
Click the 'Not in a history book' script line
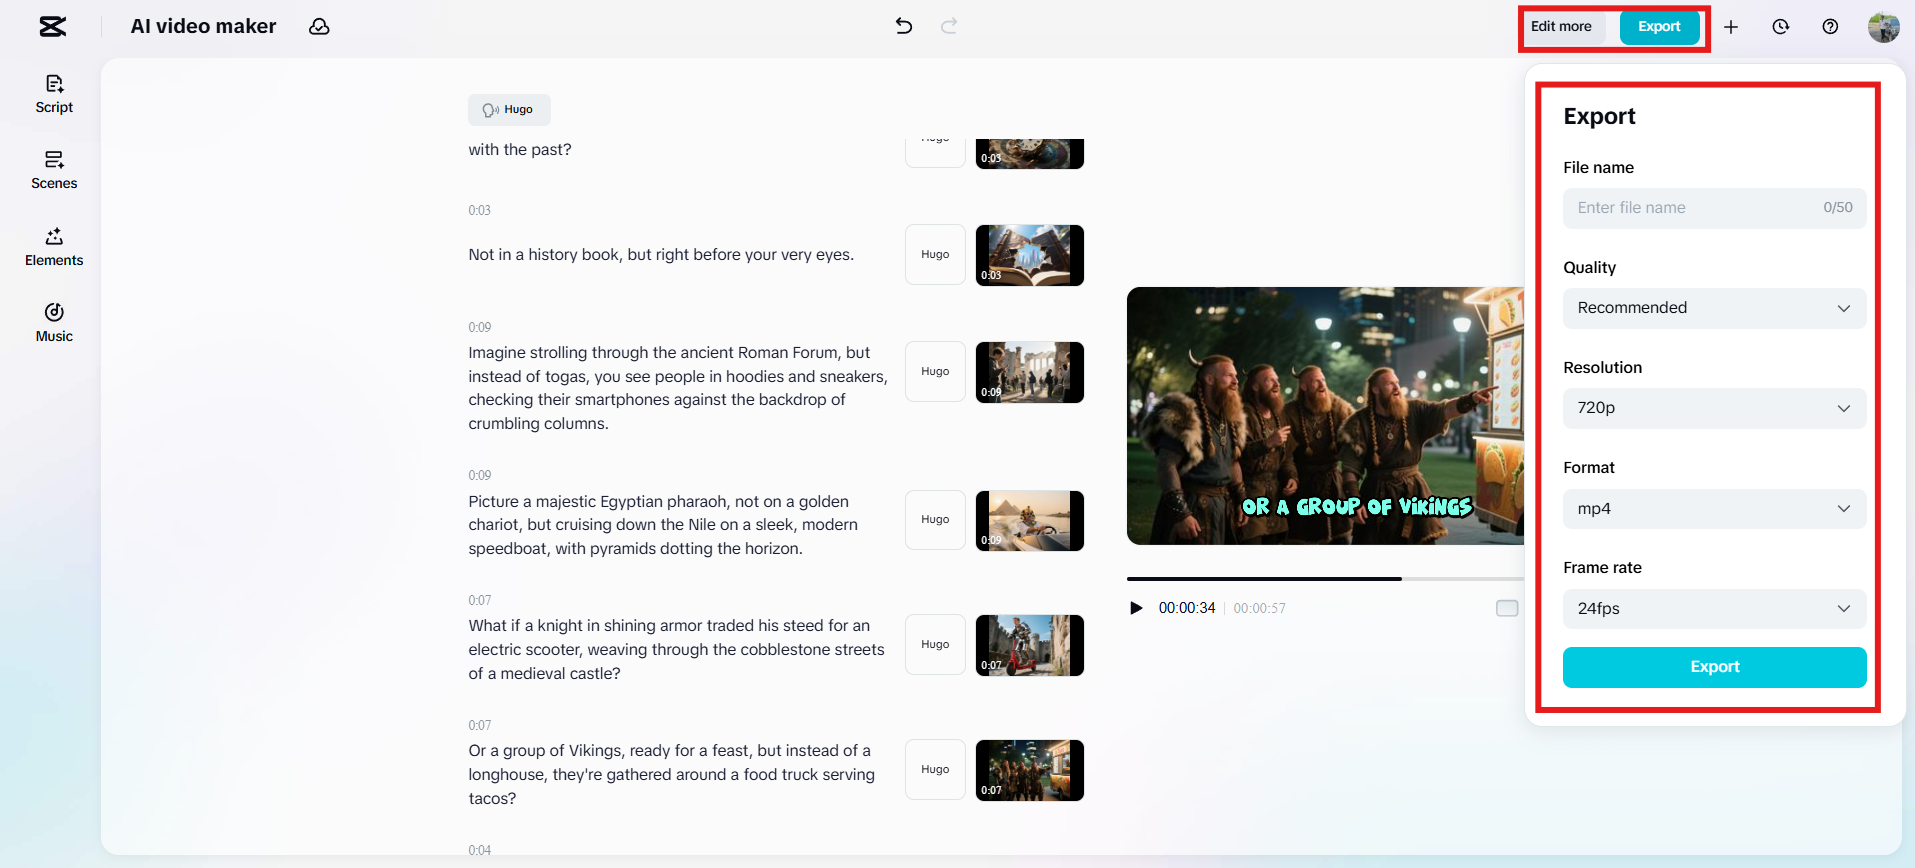click(661, 255)
